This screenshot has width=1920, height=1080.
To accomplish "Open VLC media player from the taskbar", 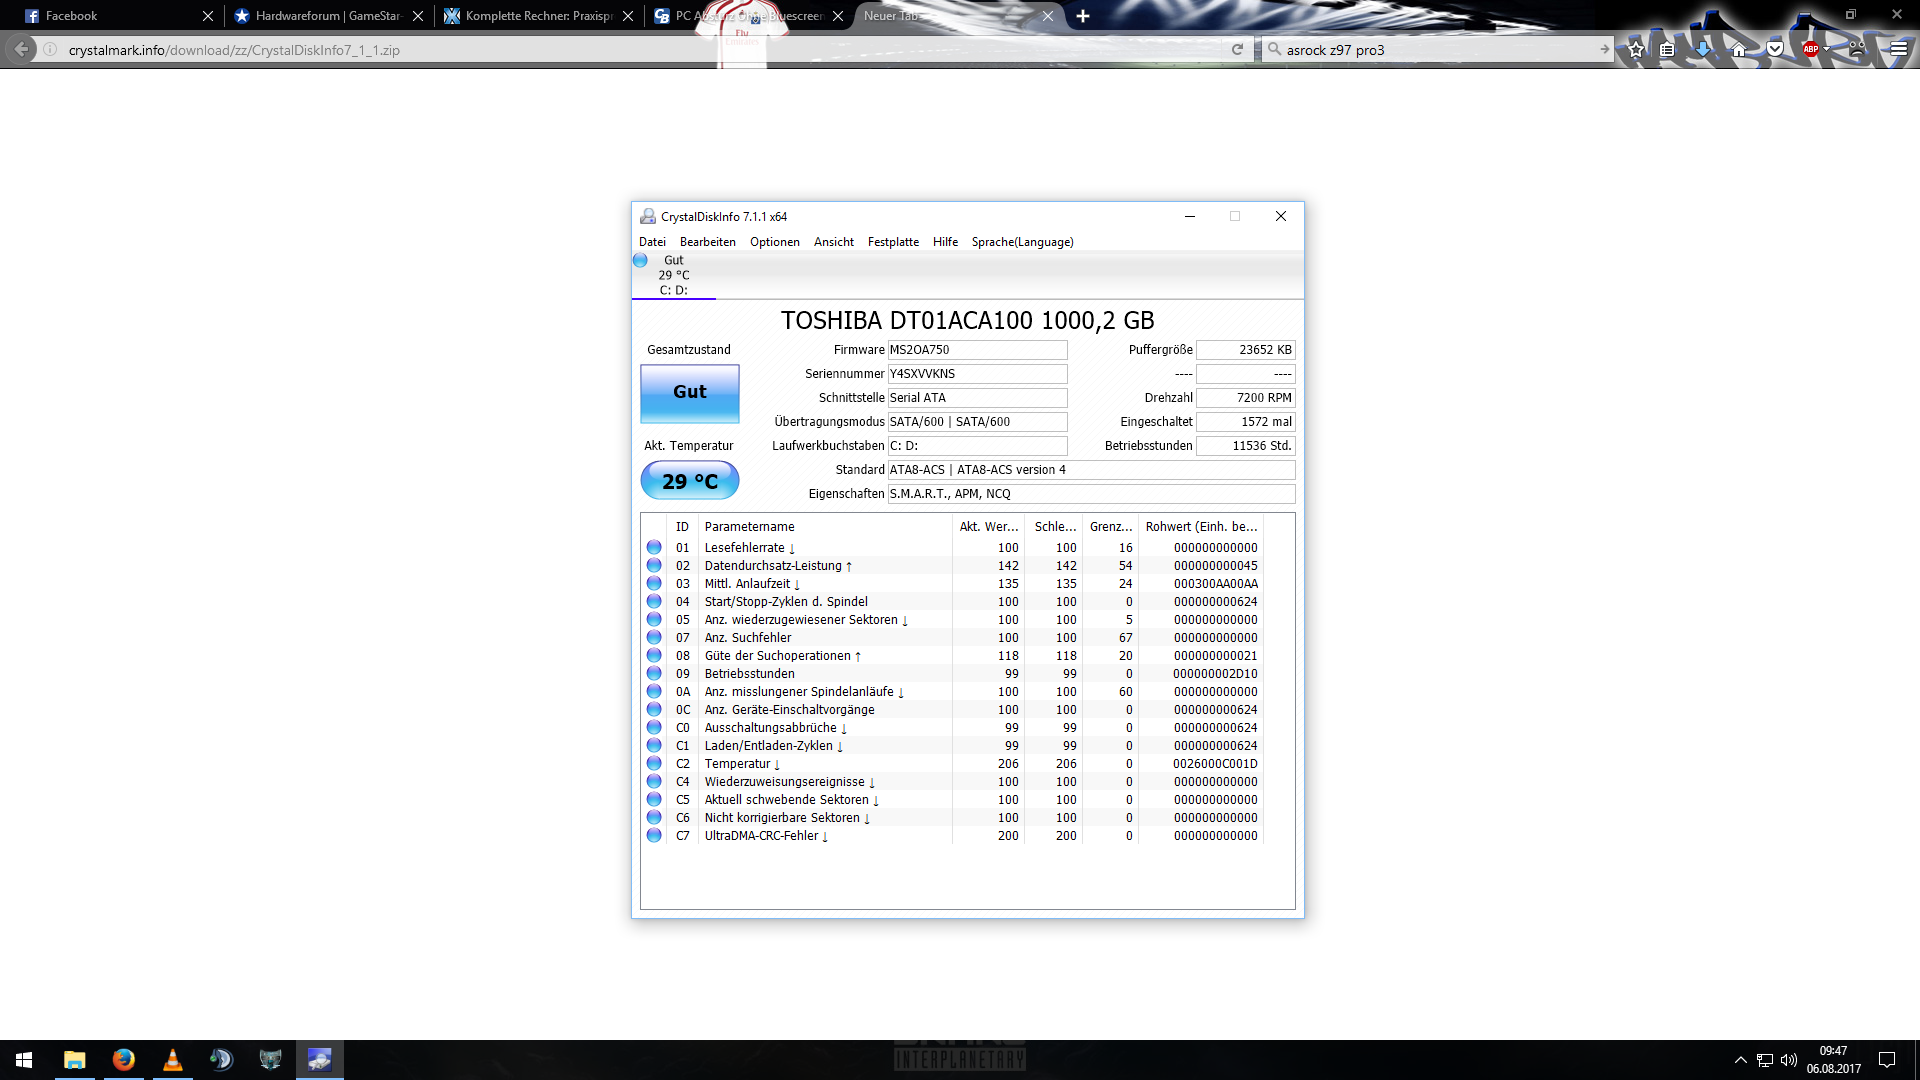I will (172, 1060).
